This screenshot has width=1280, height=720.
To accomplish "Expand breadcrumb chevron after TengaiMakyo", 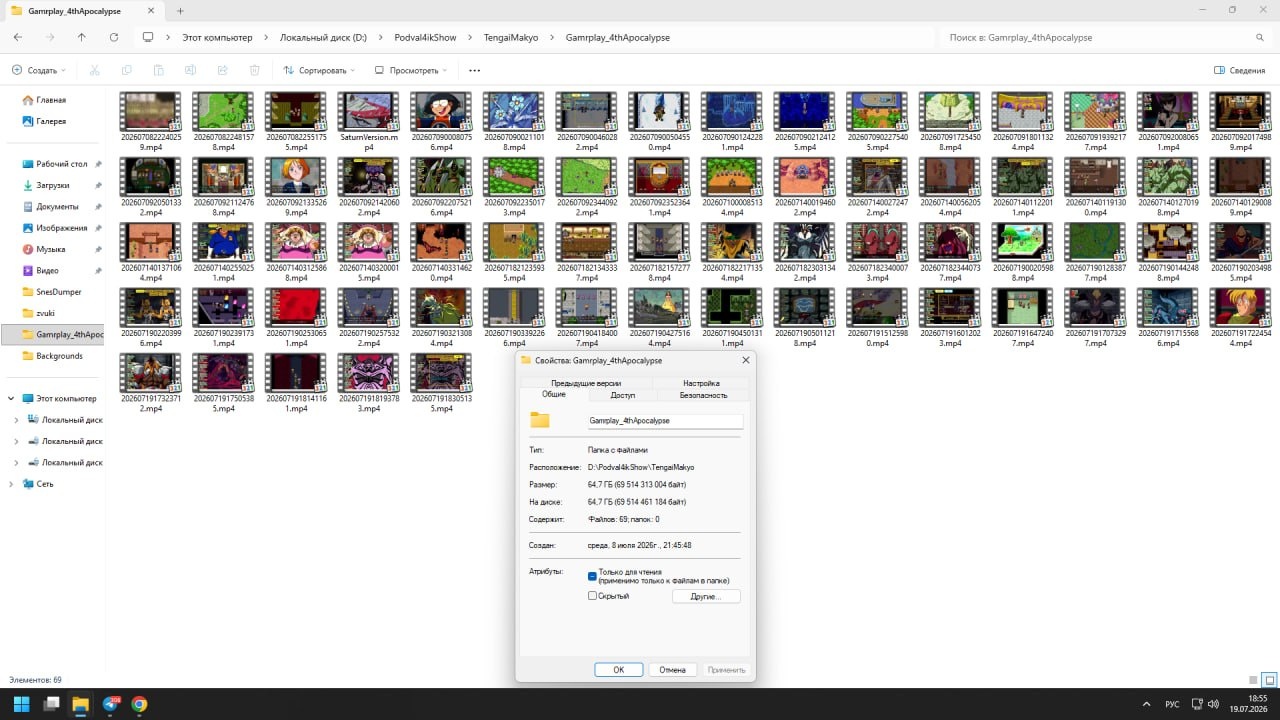I will pyautogui.click(x=551, y=37).
